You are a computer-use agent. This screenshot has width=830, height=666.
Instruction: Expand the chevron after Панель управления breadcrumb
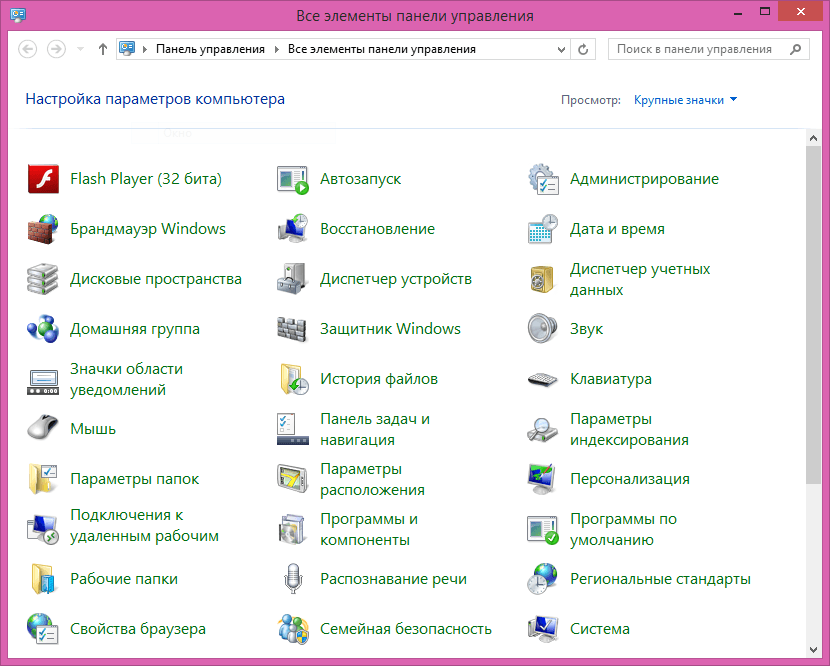276,49
